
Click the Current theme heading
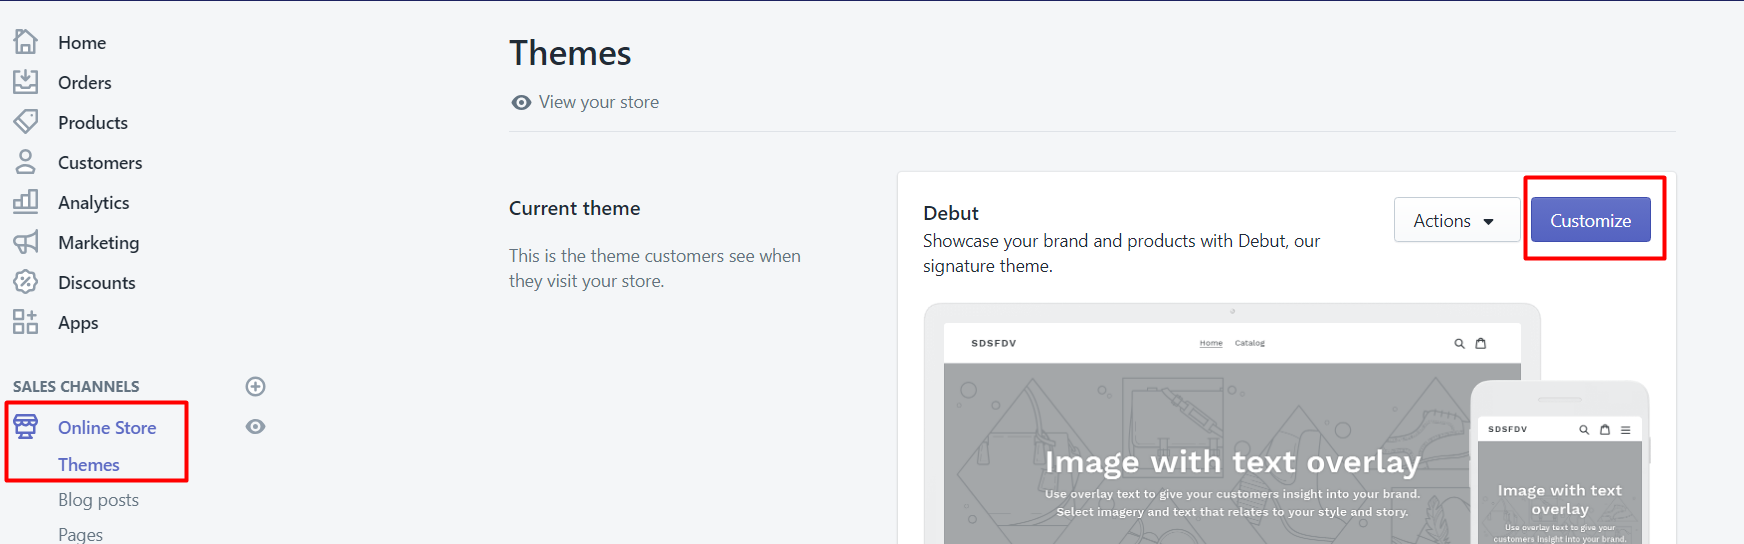pos(575,208)
